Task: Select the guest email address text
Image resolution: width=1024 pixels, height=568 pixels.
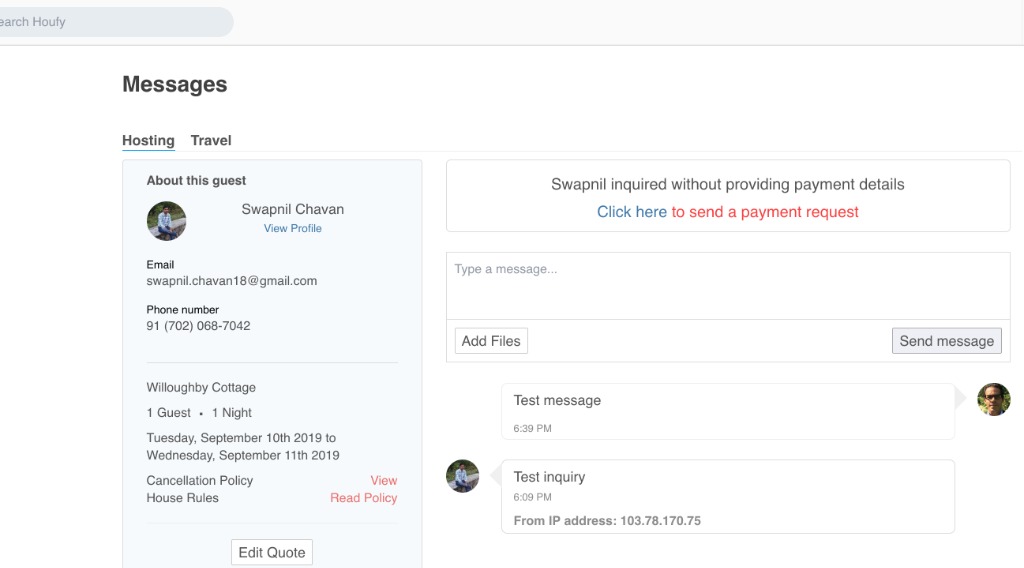Action: coord(231,282)
